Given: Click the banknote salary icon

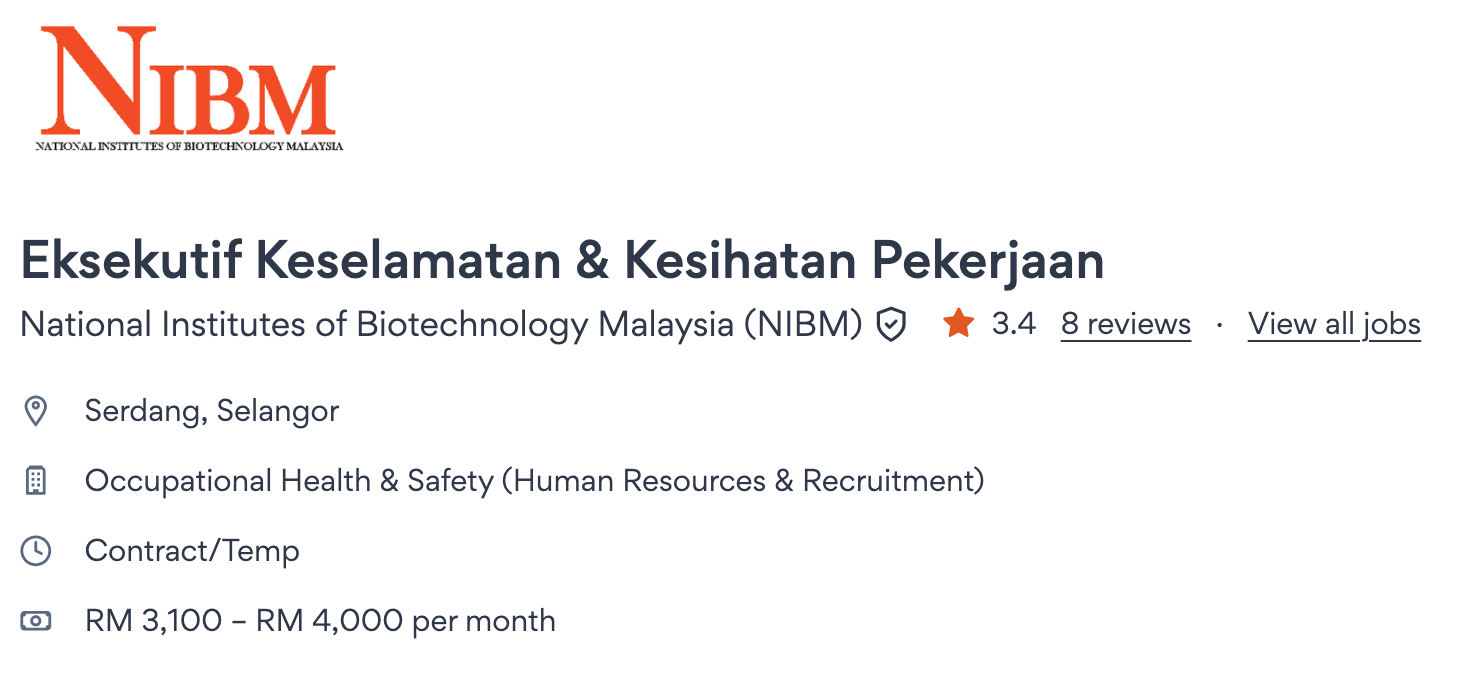Looking at the screenshot, I should tap(36, 621).
